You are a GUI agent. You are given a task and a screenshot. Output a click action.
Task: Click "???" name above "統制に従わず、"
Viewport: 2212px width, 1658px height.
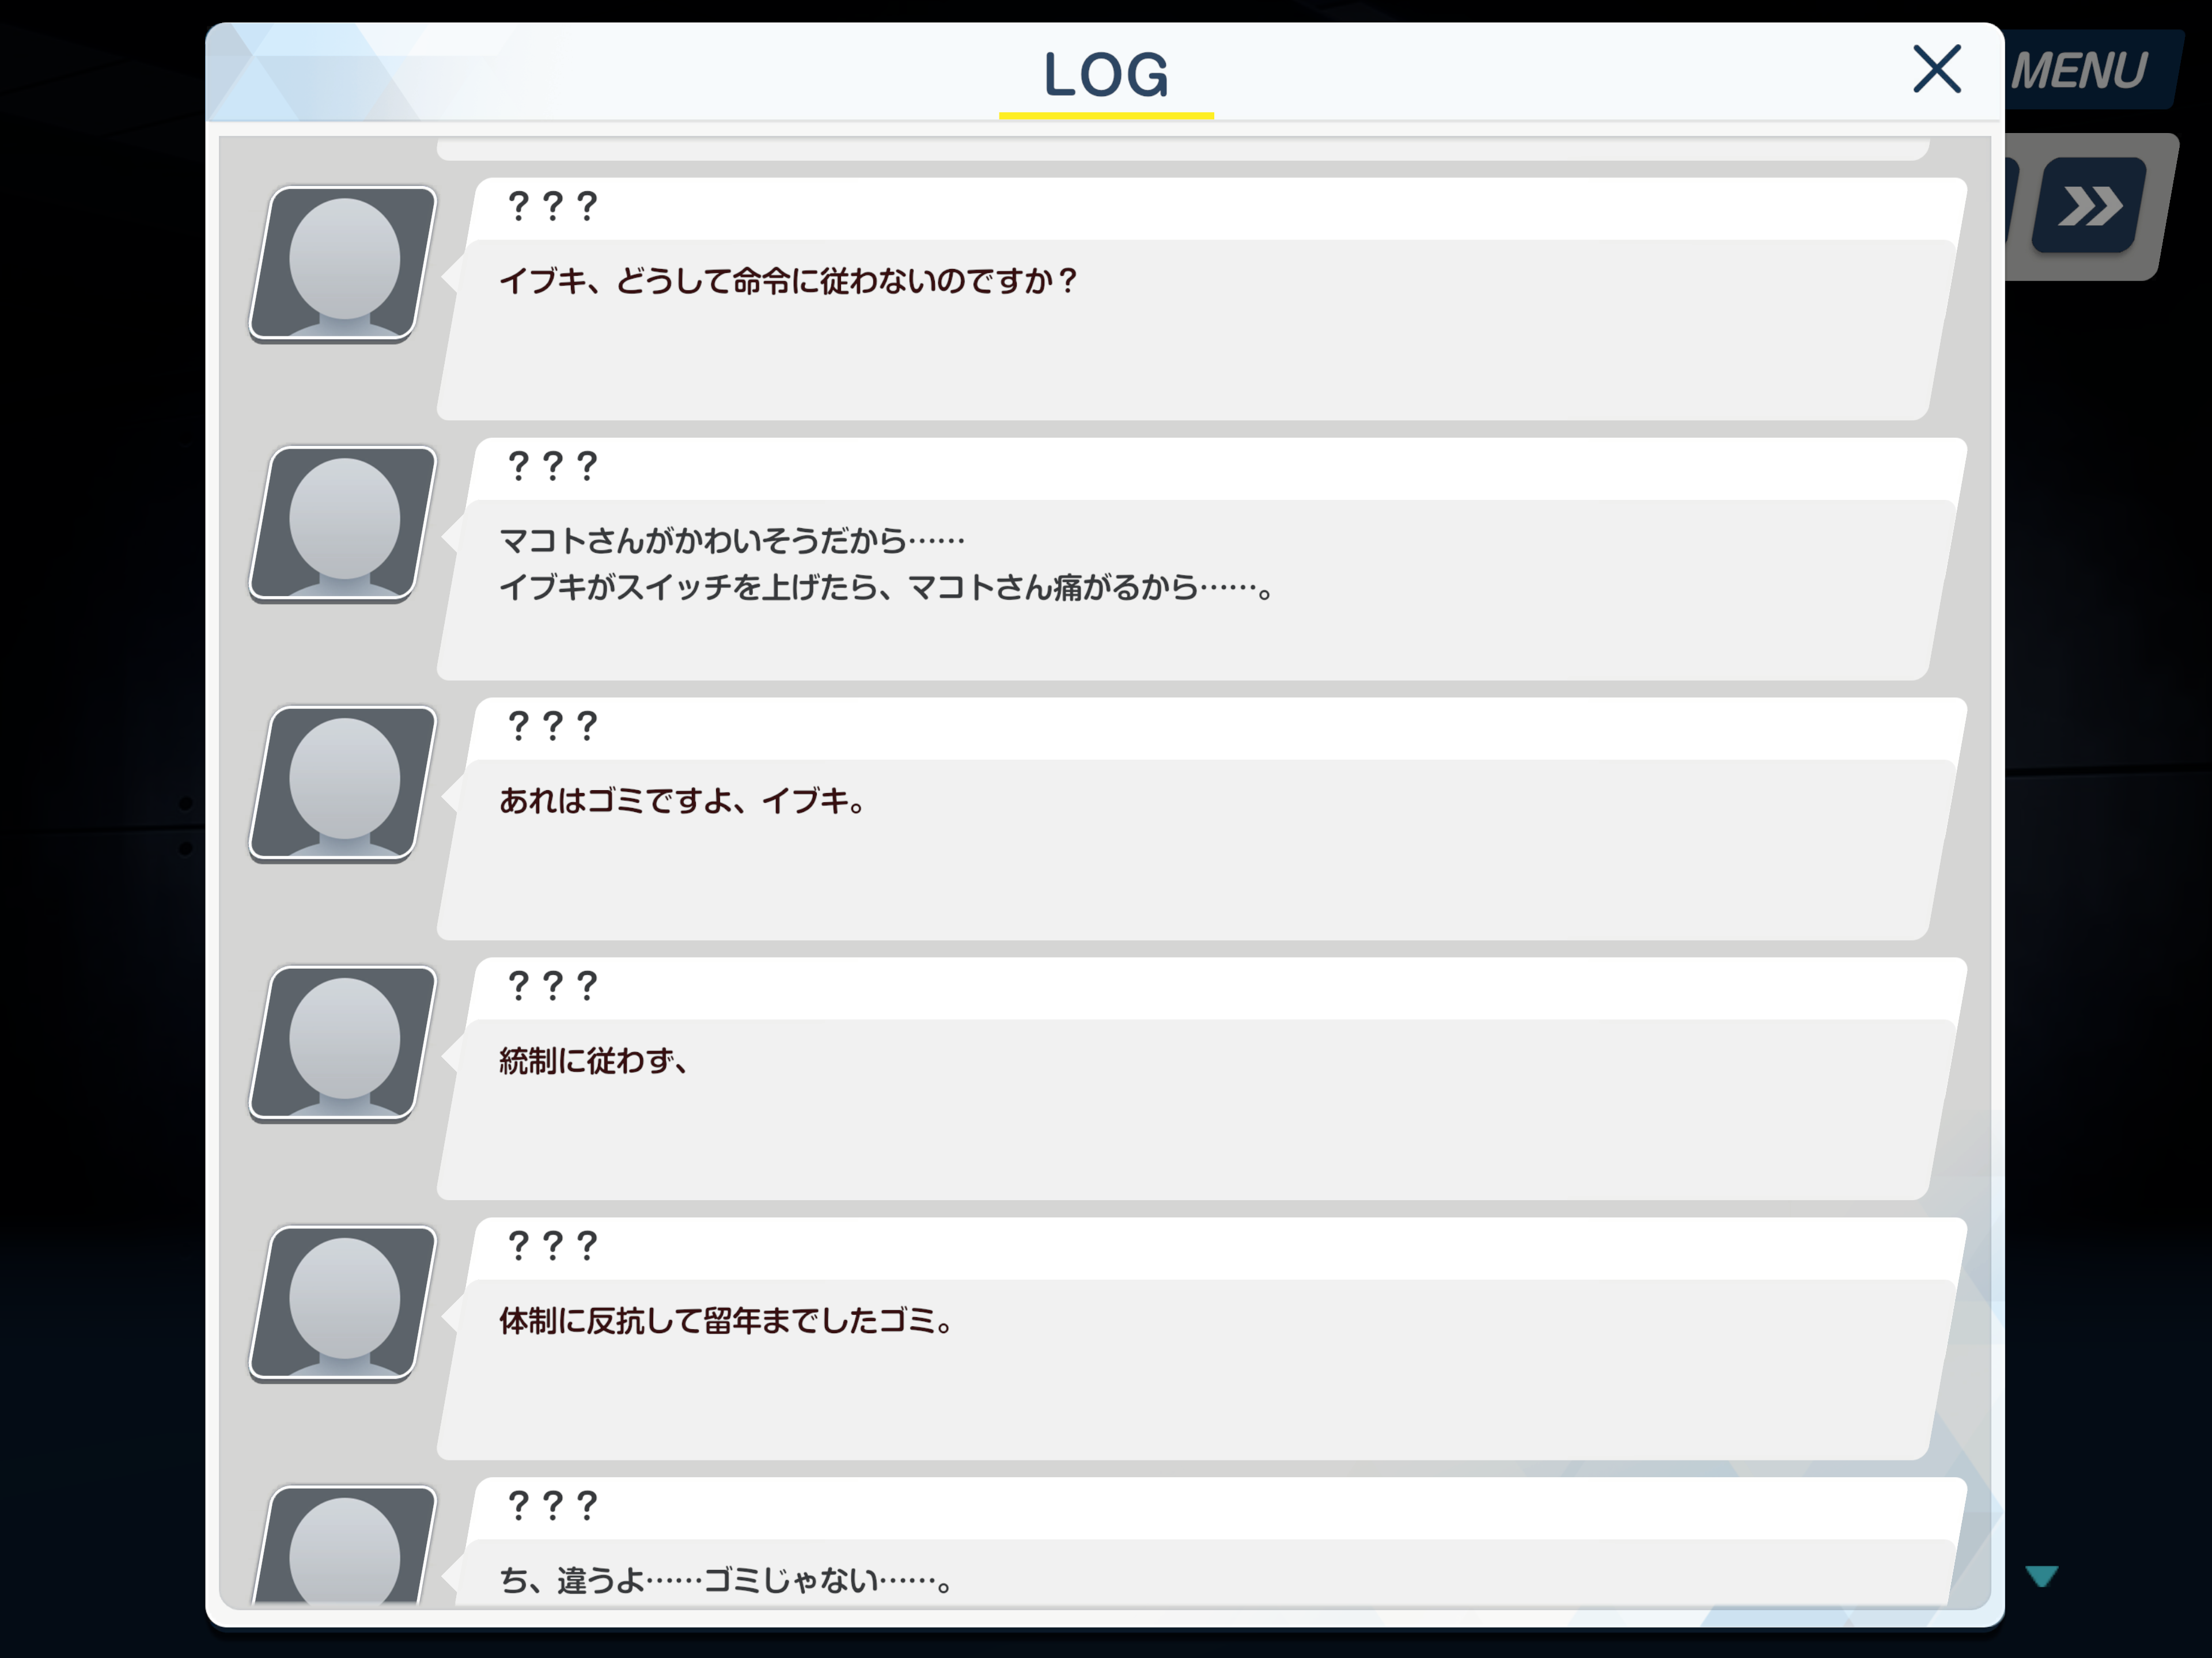(x=552, y=986)
